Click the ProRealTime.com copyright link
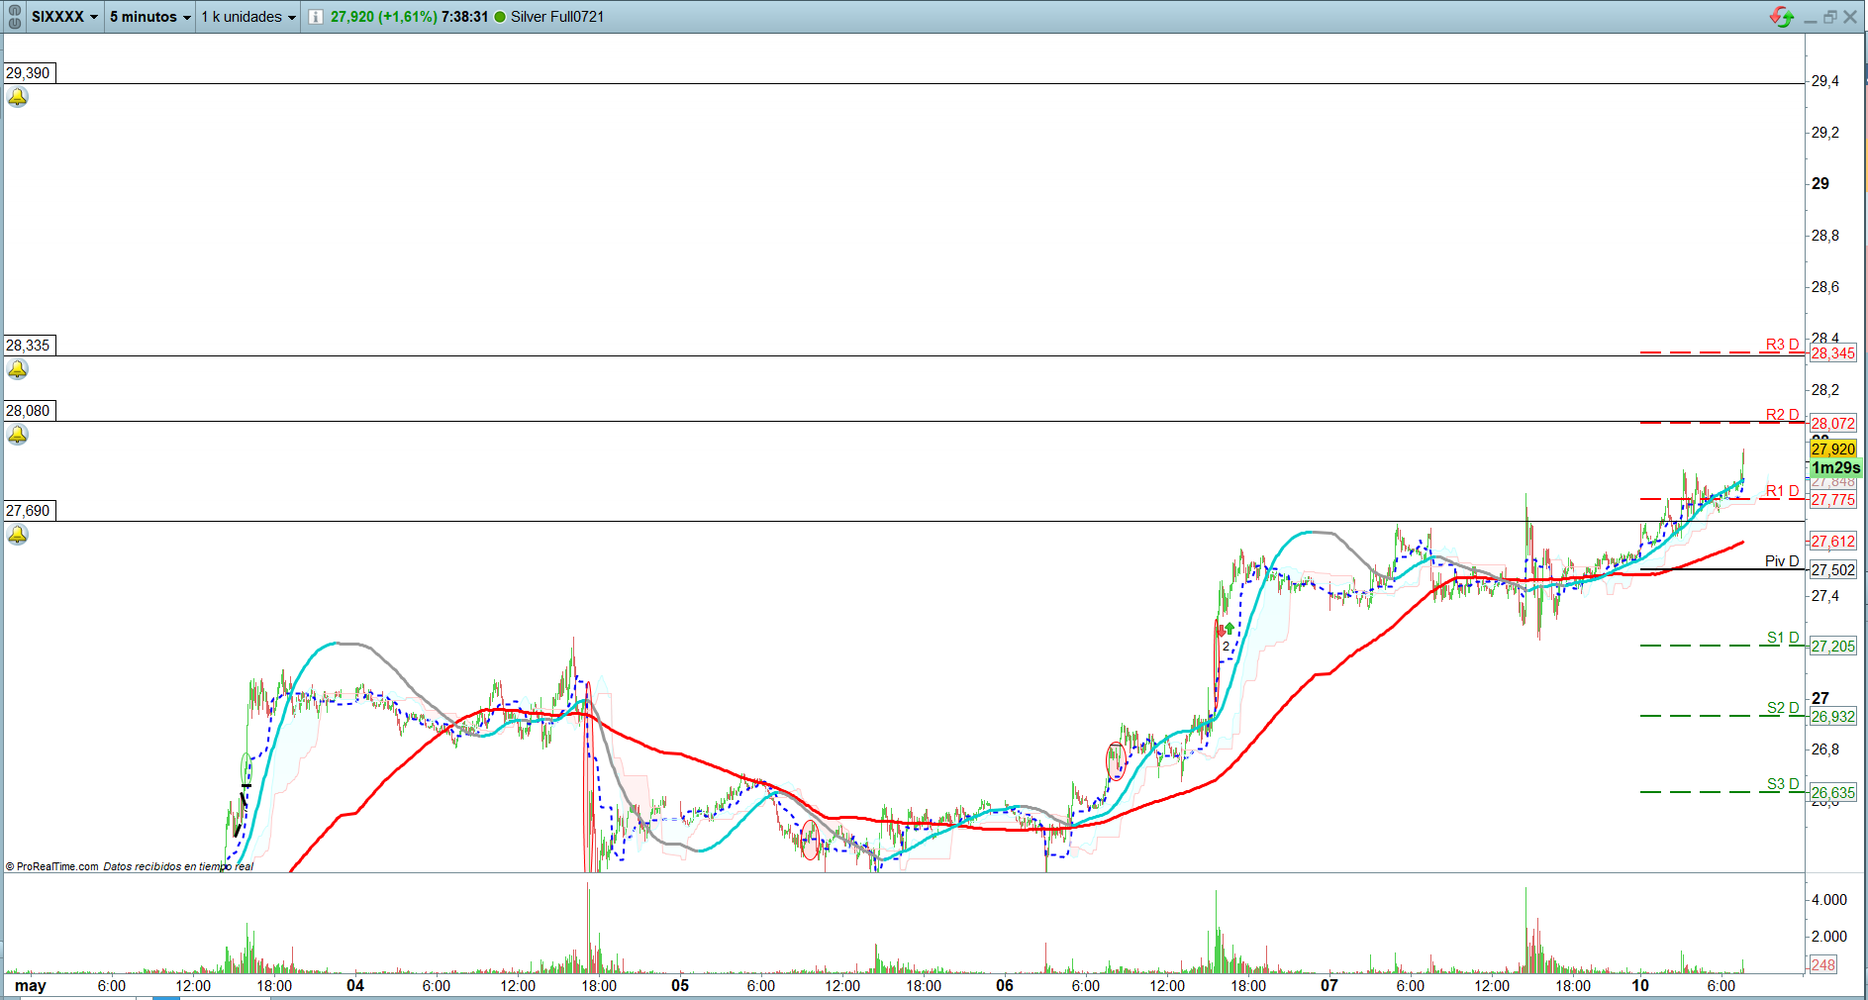The width and height of the screenshot is (1868, 1000). tap(57, 867)
